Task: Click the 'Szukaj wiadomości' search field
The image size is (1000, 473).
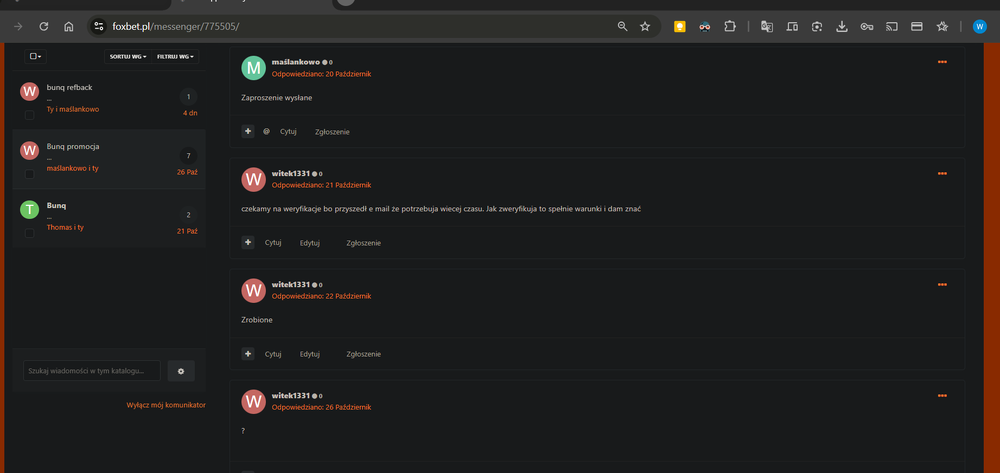Action: (91, 371)
